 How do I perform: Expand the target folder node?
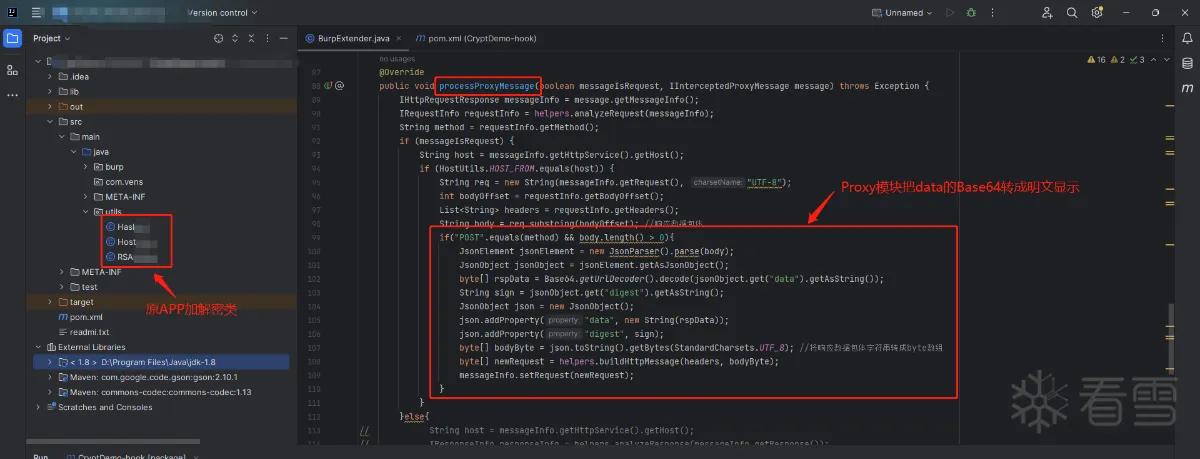50,301
